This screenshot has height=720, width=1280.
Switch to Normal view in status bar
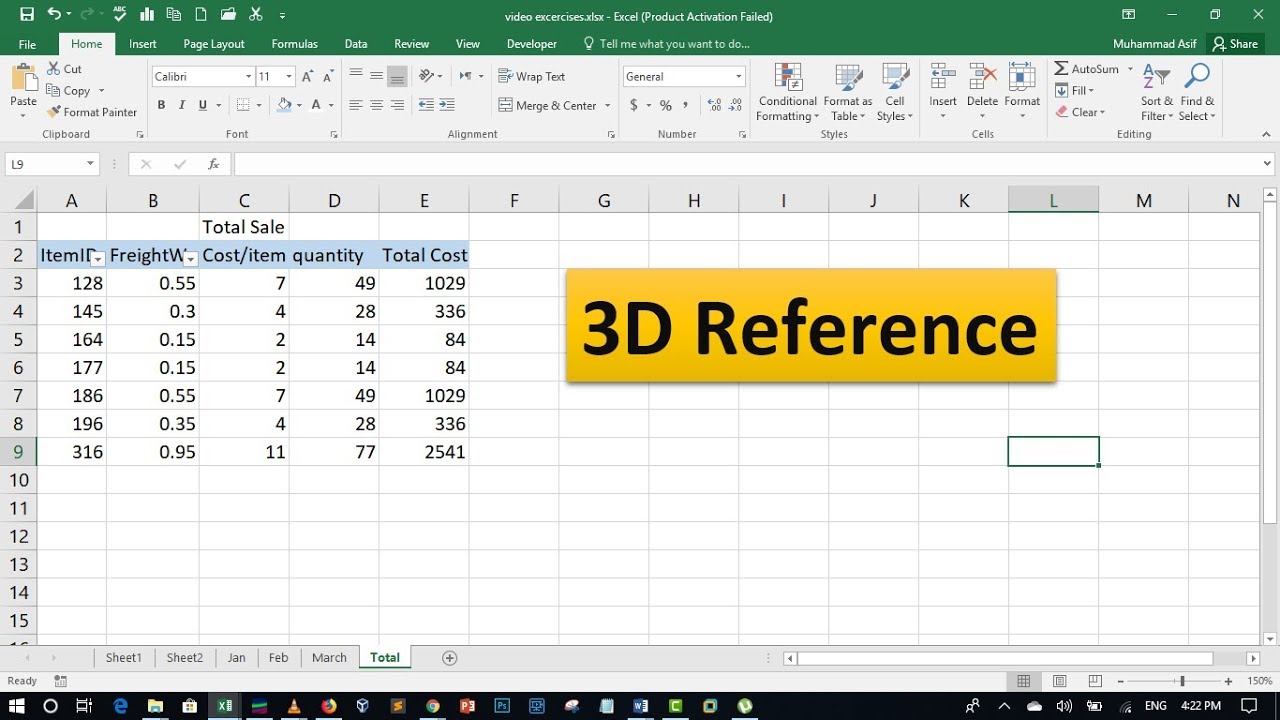[1024, 681]
